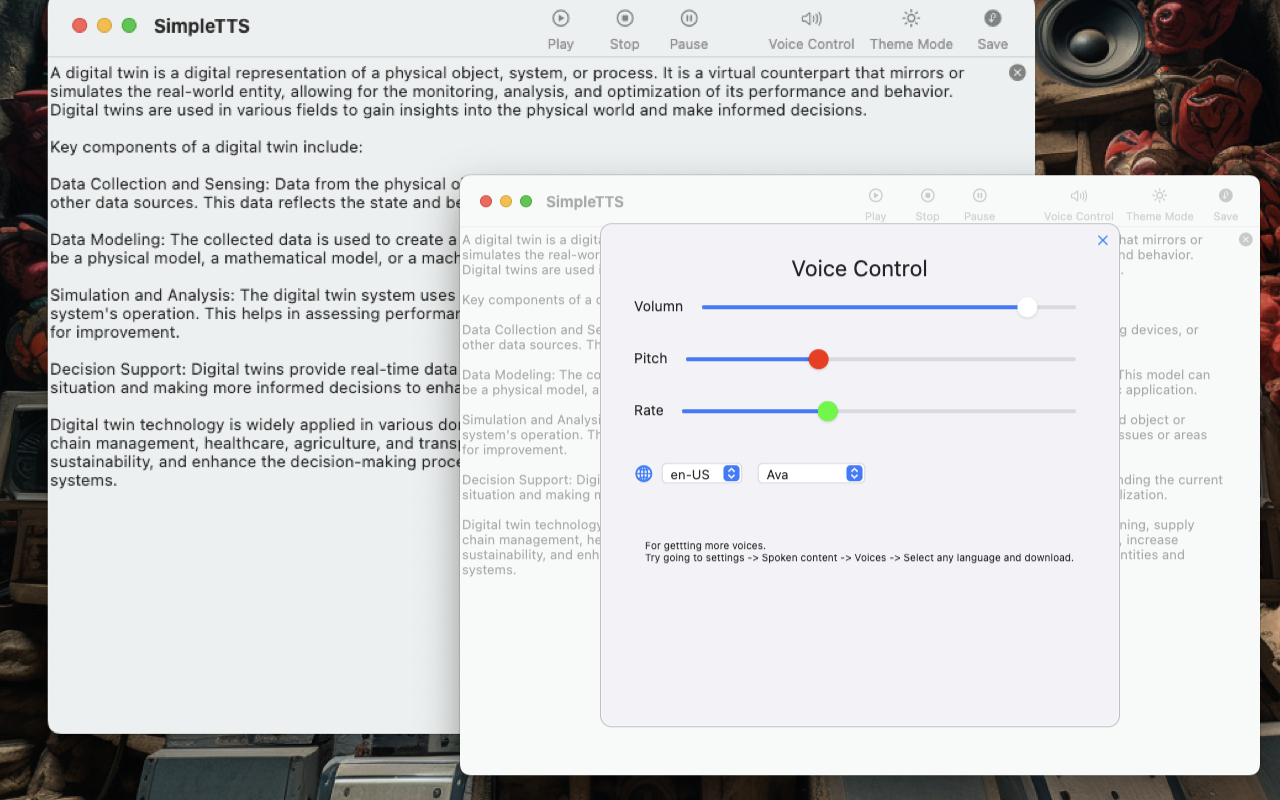The image size is (1280, 800).
Task: Click the Rate label
Action: (x=648, y=410)
